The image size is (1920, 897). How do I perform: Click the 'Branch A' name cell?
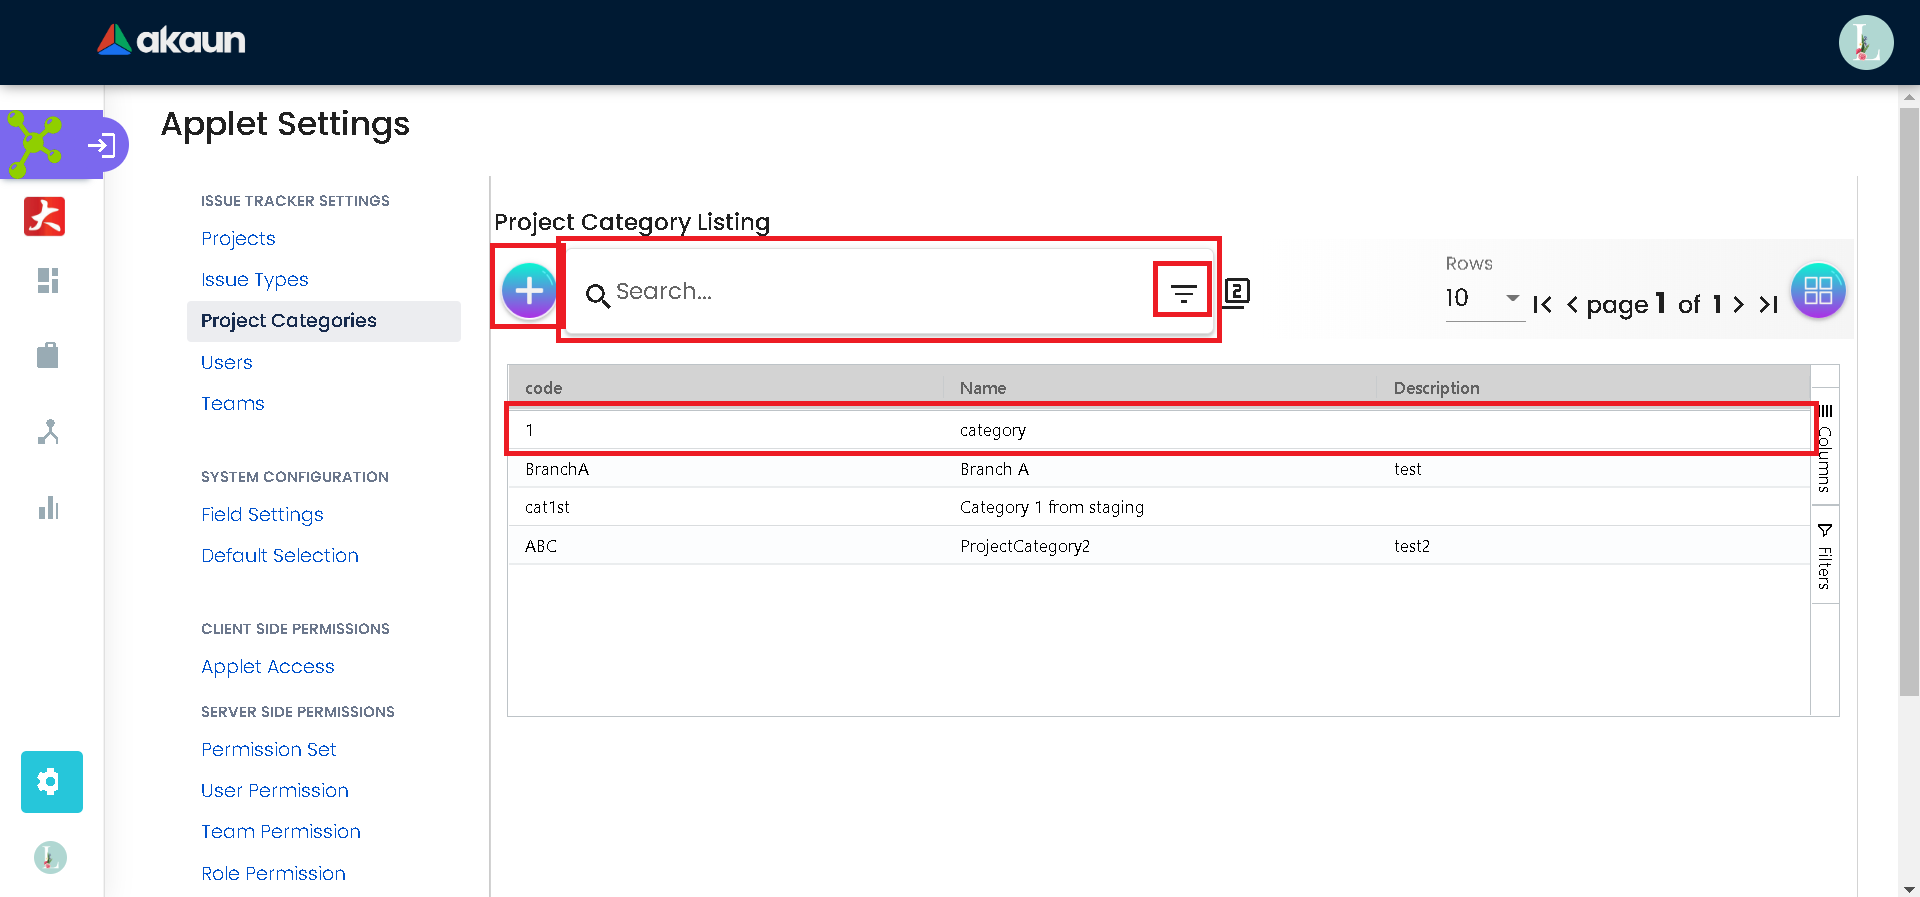point(994,469)
